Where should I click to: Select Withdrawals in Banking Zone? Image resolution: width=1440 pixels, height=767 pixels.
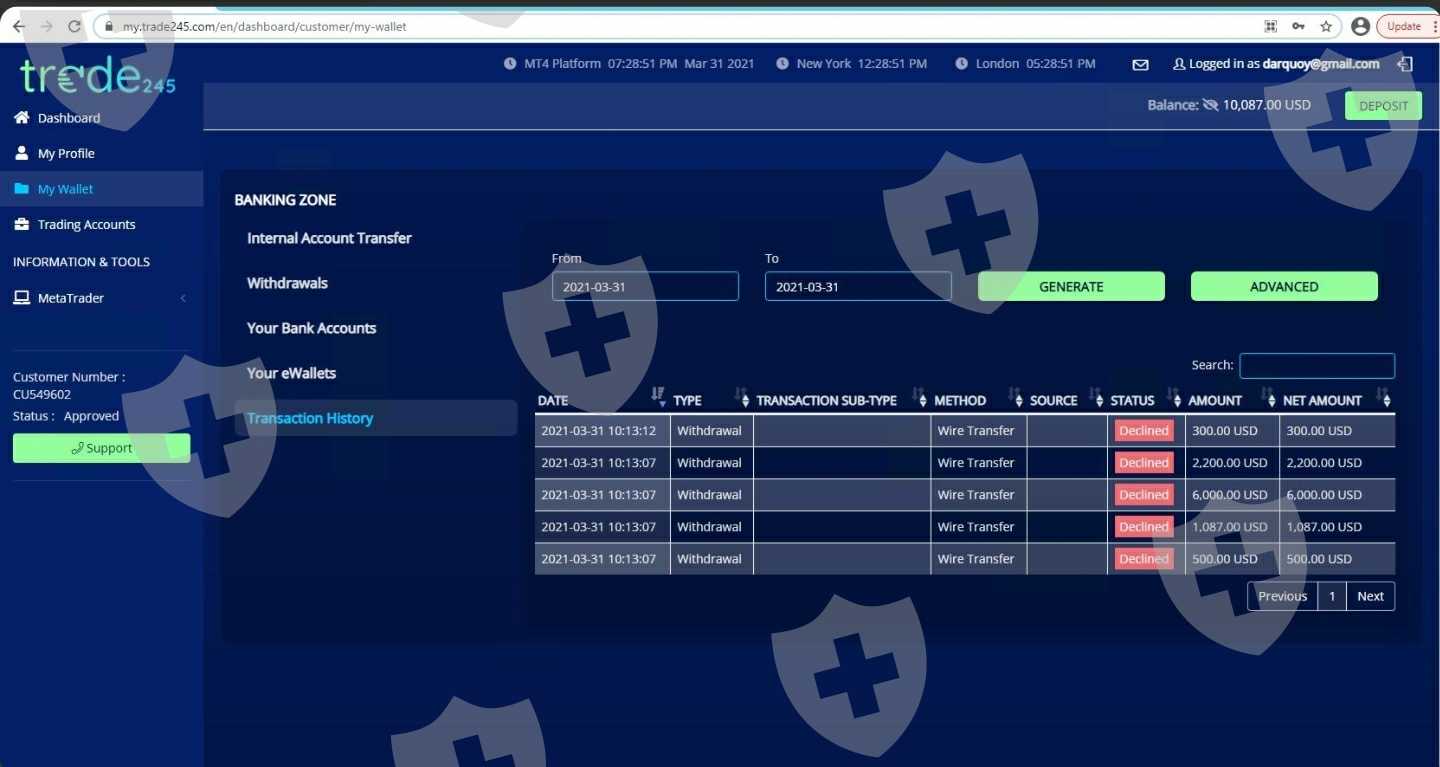(x=287, y=283)
